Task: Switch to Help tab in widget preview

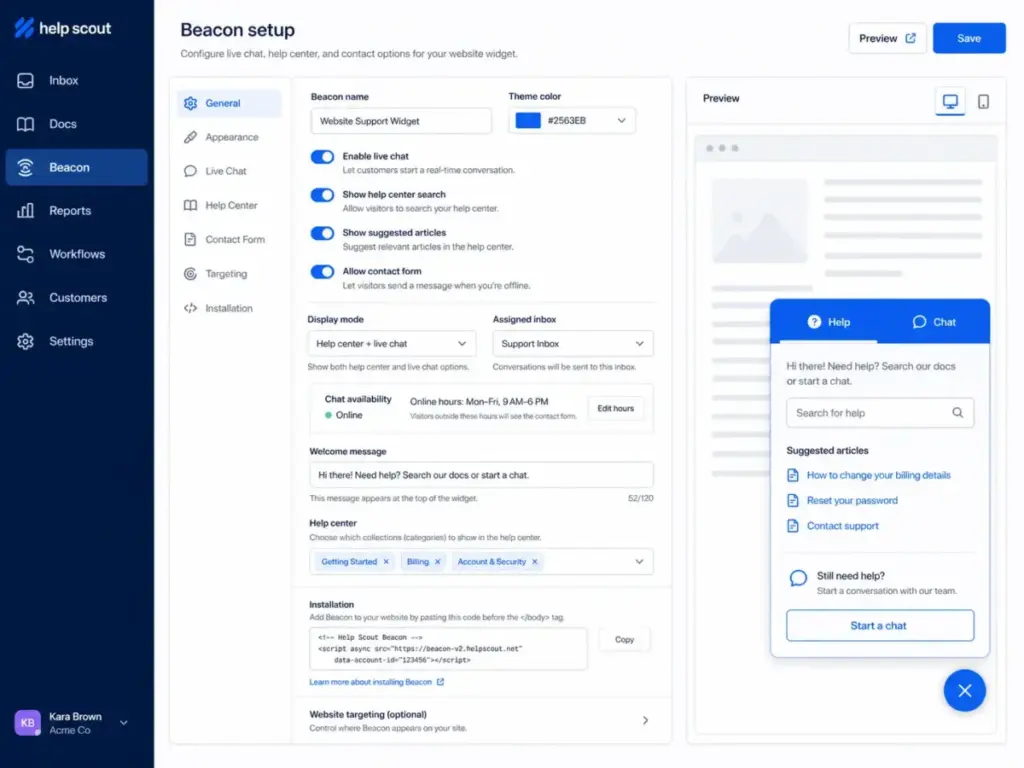Action: click(828, 322)
